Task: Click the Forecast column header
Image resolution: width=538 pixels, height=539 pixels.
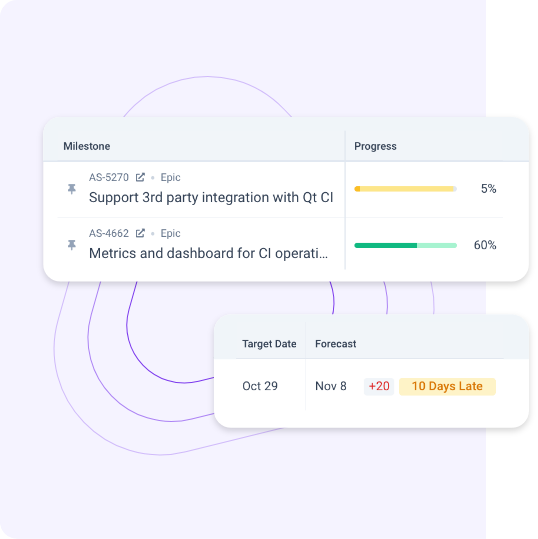Action: pyautogui.click(x=336, y=344)
